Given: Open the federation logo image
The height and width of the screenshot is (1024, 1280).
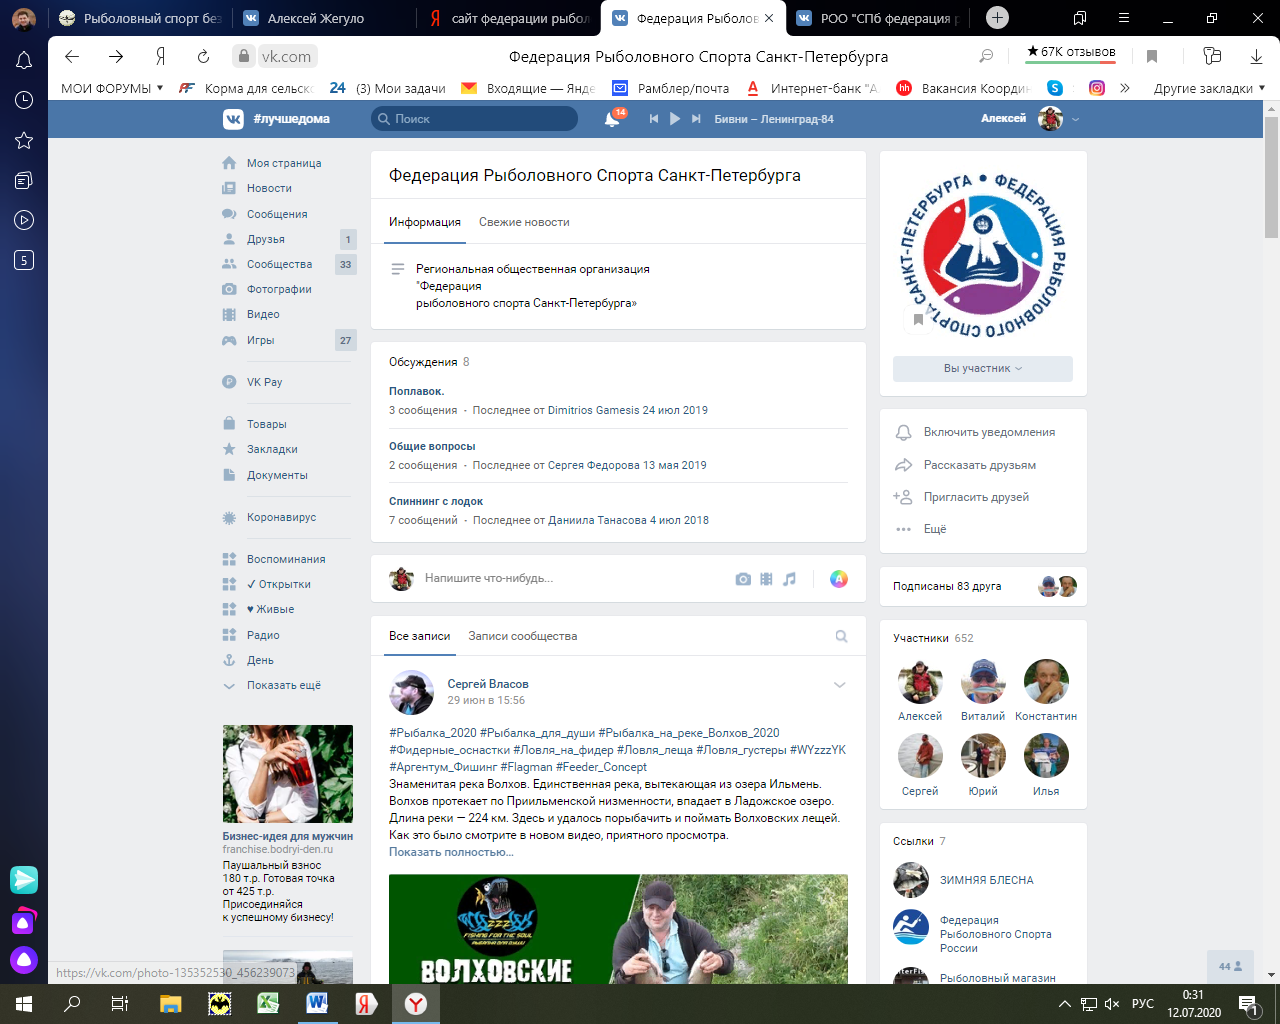Looking at the screenshot, I should (983, 256).
